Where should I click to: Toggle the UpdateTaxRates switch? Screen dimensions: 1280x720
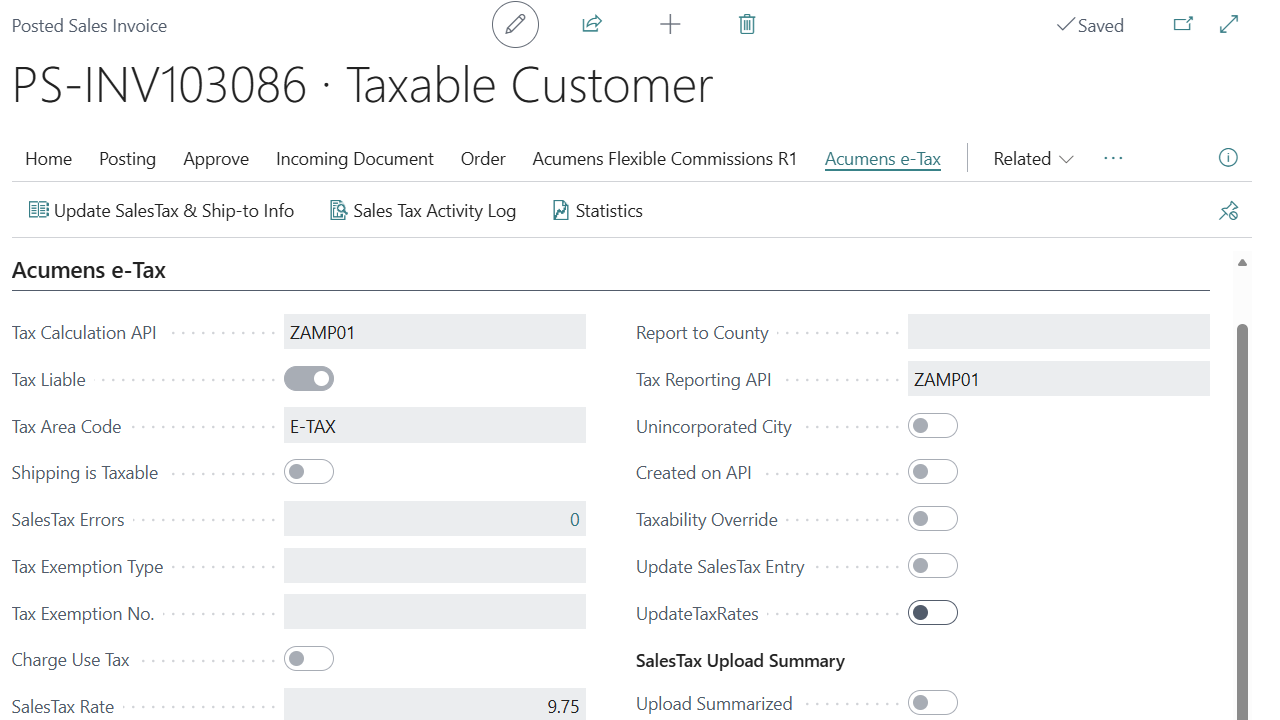click(x=933, y=613)
